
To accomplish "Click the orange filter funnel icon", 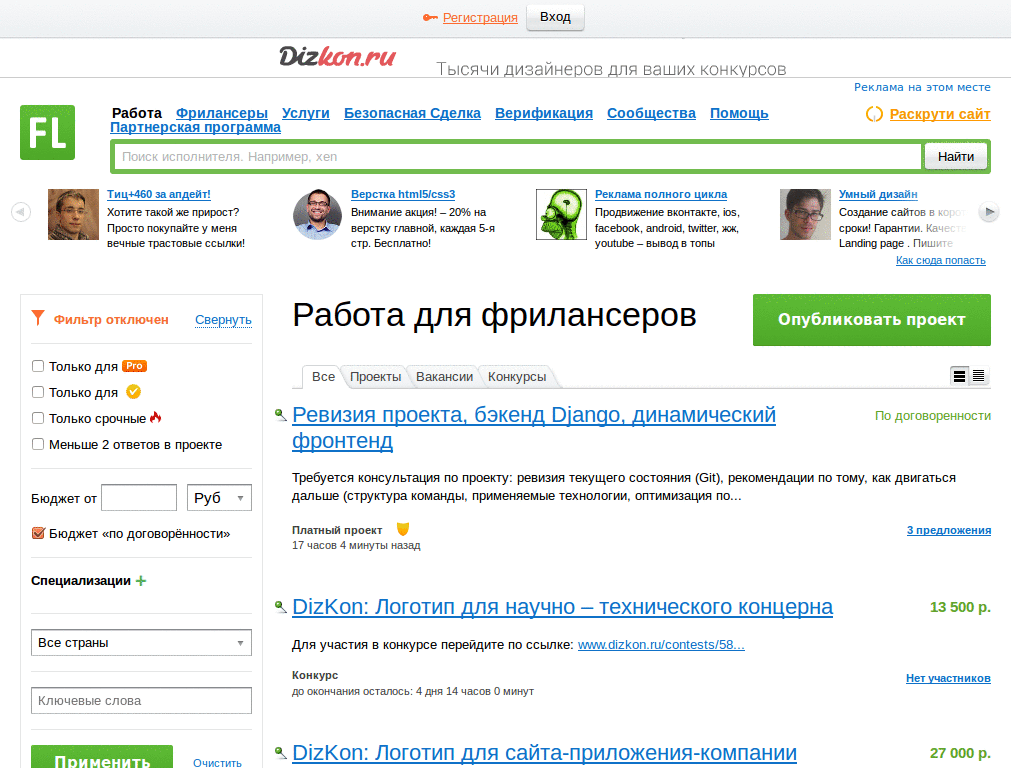I will (38, 318).
